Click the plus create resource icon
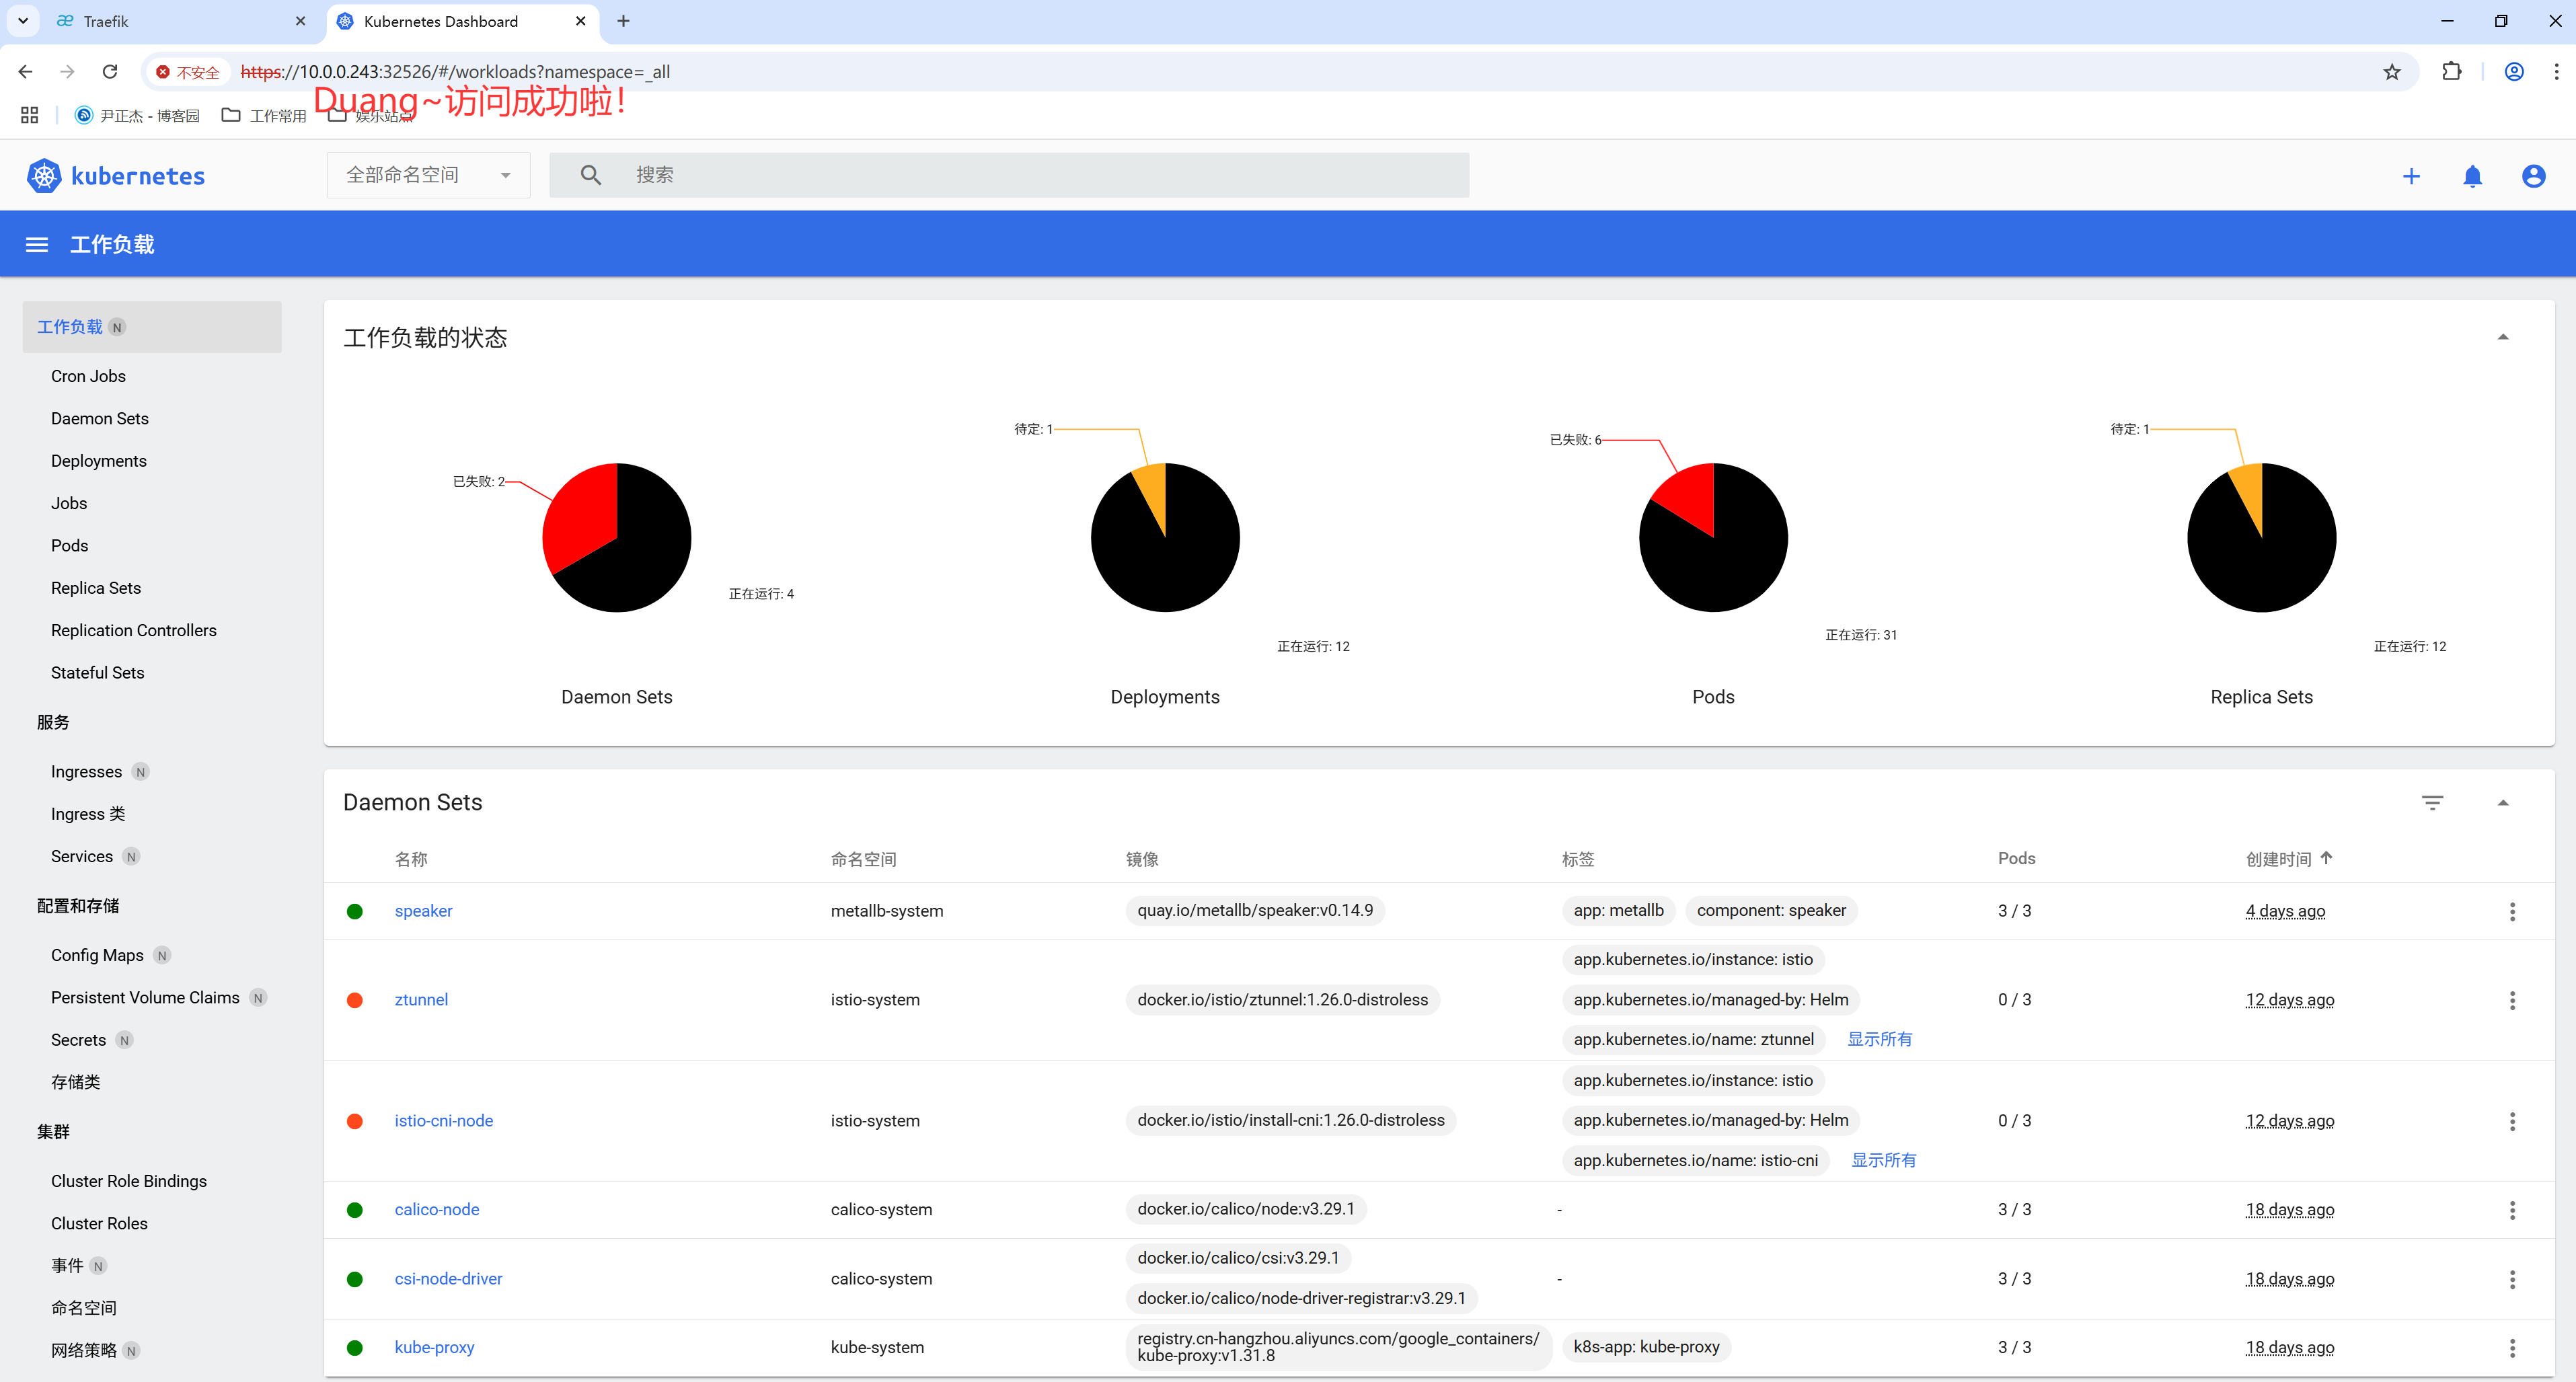 2411,176
